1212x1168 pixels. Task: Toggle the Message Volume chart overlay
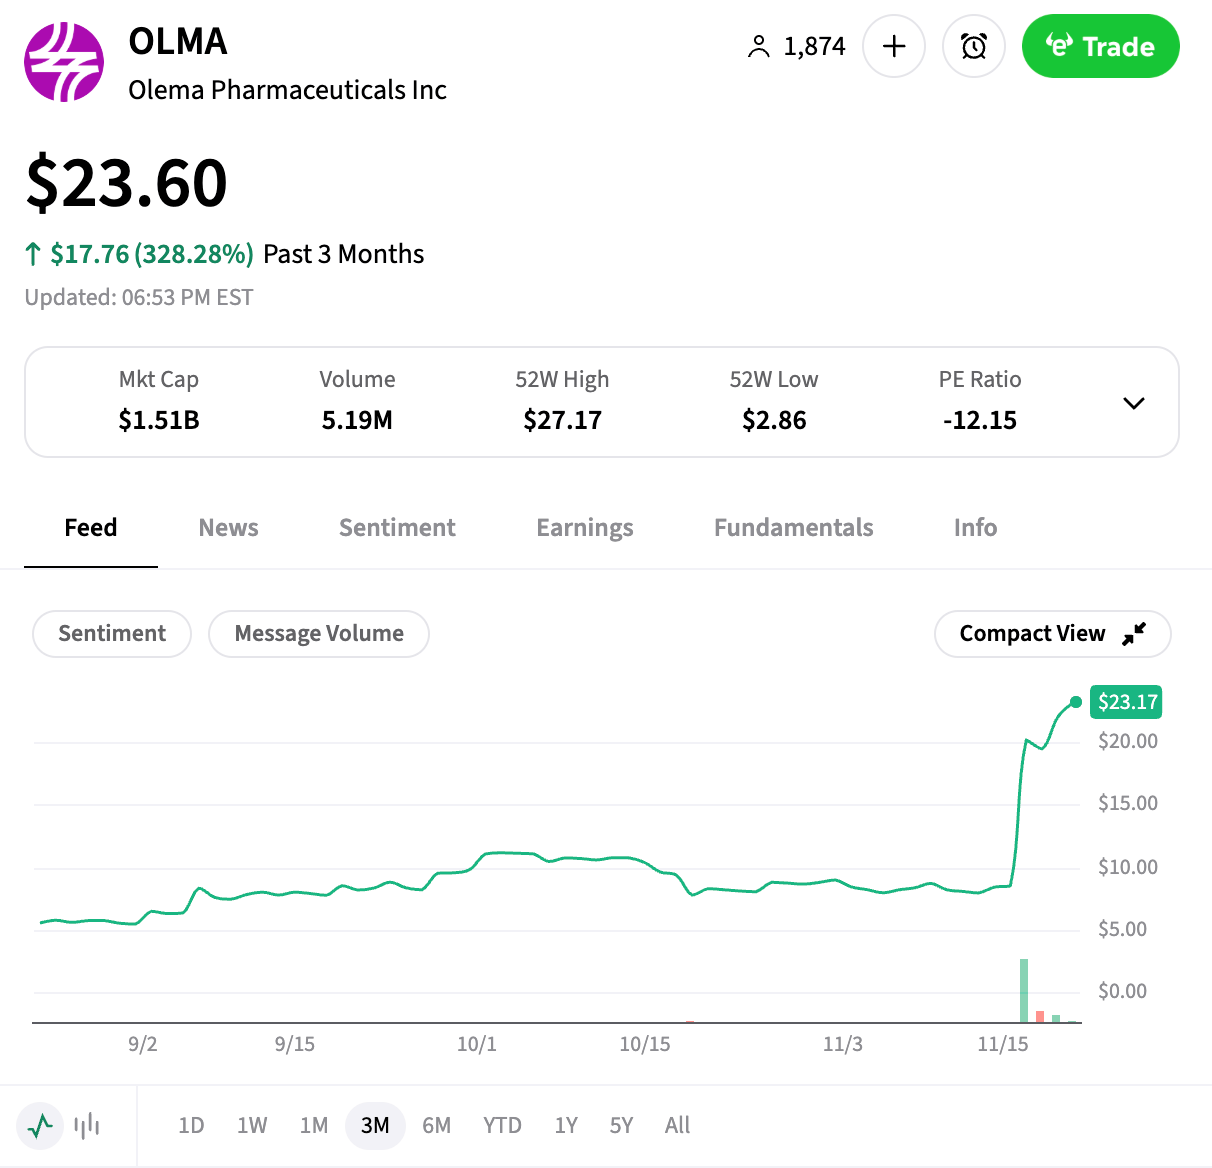[319, 634]
